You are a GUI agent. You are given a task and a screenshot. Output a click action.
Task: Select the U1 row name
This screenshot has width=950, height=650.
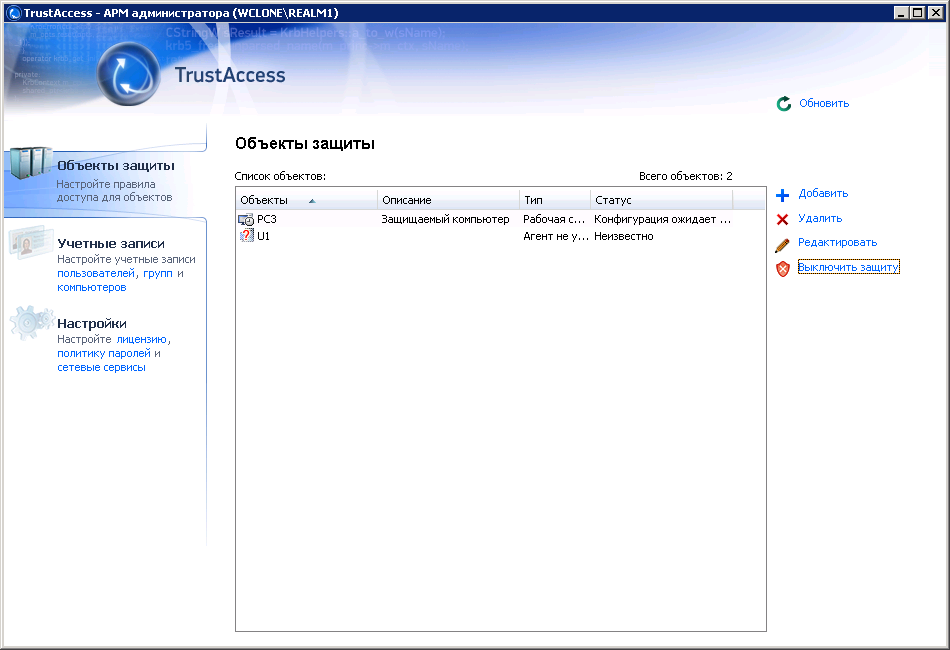[263, 236]
